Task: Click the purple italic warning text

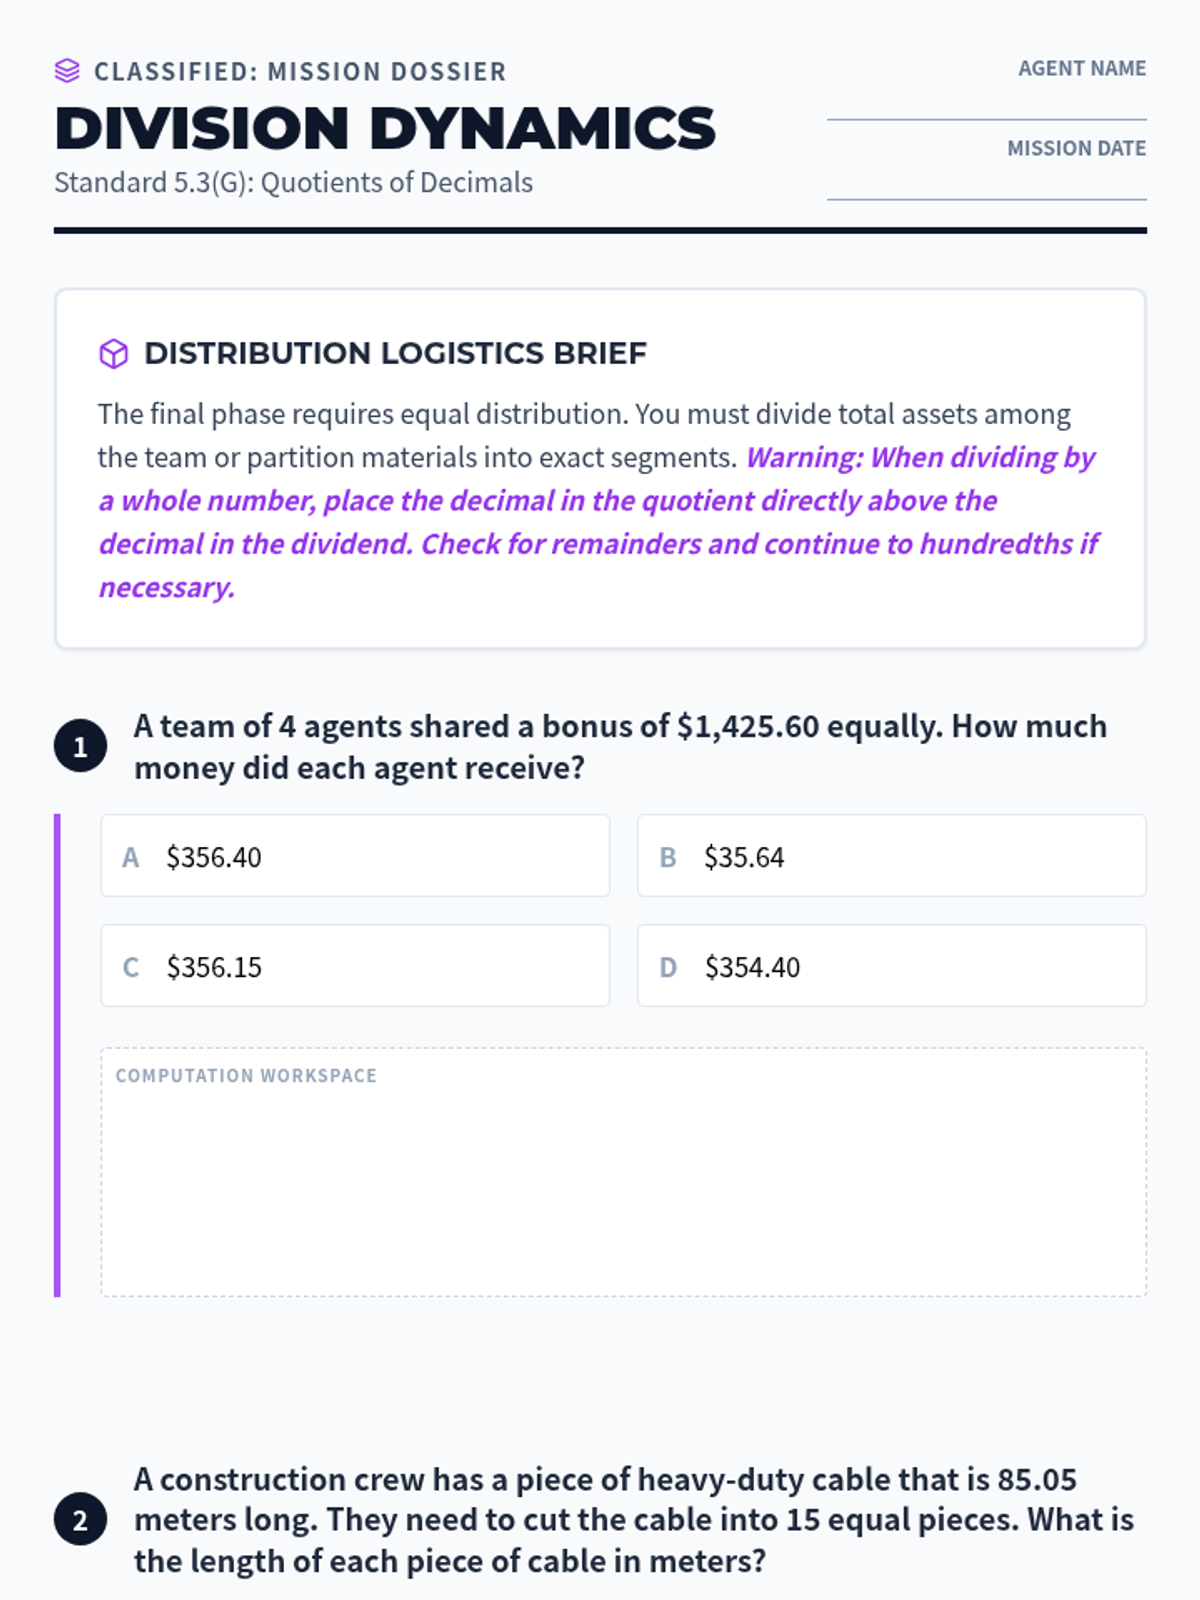Action: pyautogui.click(x=598, y=522)
